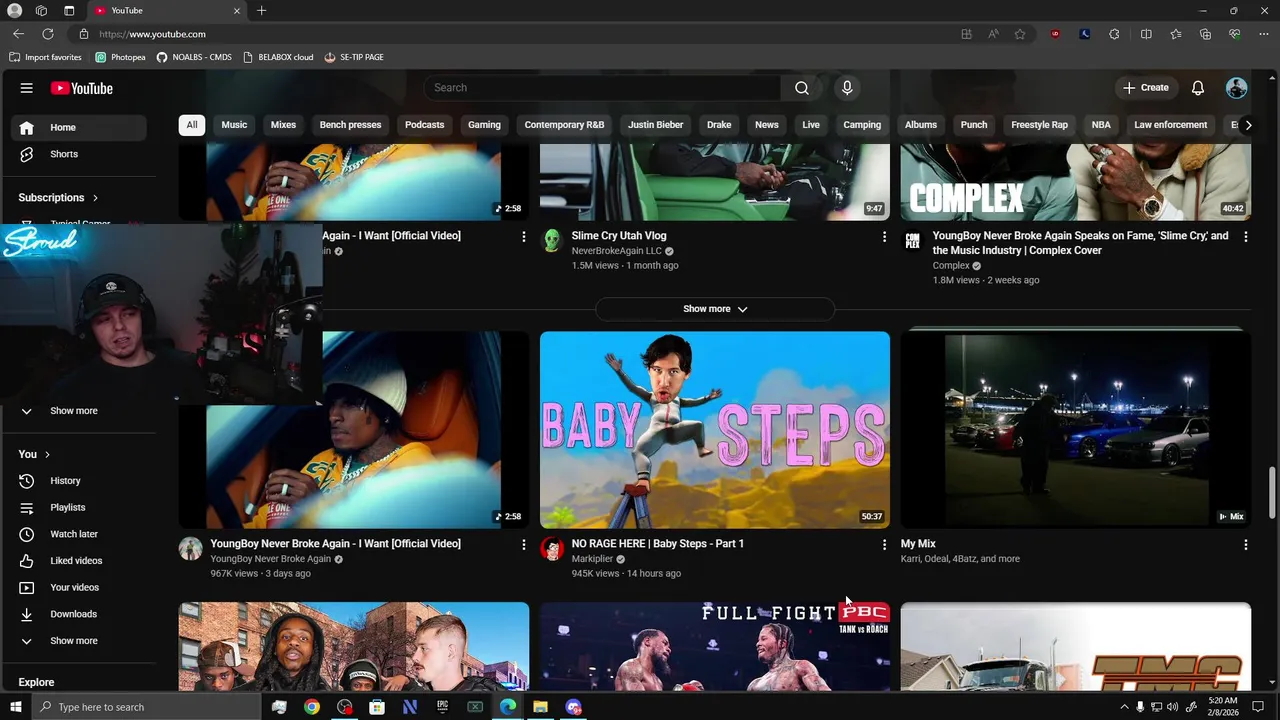Expand the You section chevron
1280x720 pixels.
pyautogui.click(x=47, y=454)
